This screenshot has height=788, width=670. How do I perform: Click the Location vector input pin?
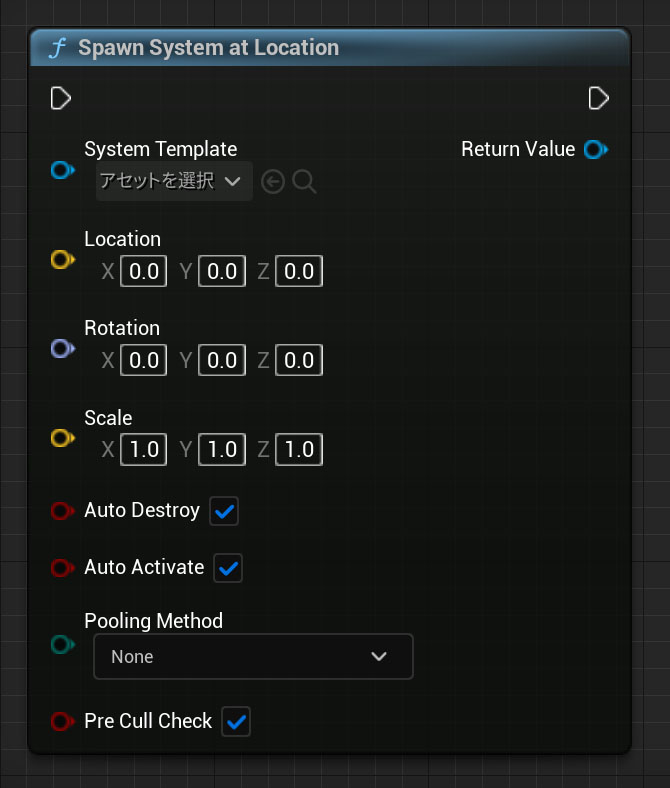(x=62, y=260)
